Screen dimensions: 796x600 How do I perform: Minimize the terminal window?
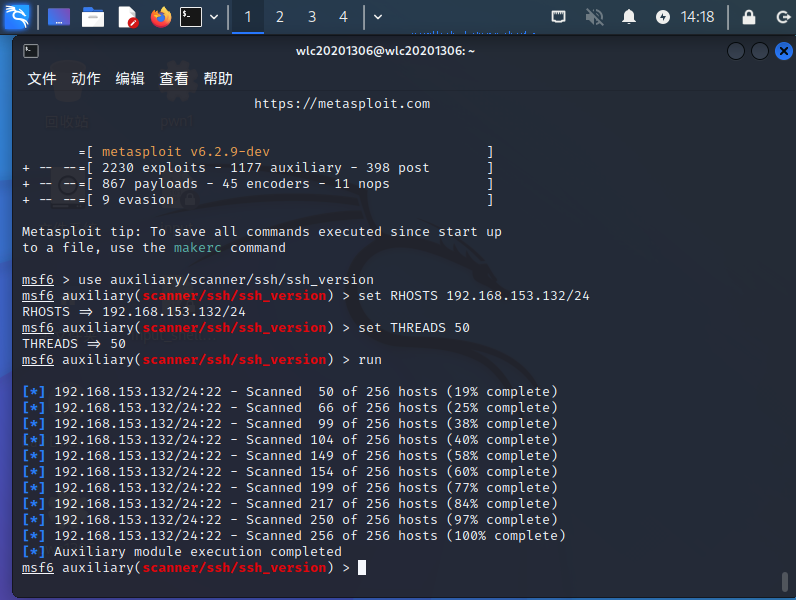click(x=736, y=51)
